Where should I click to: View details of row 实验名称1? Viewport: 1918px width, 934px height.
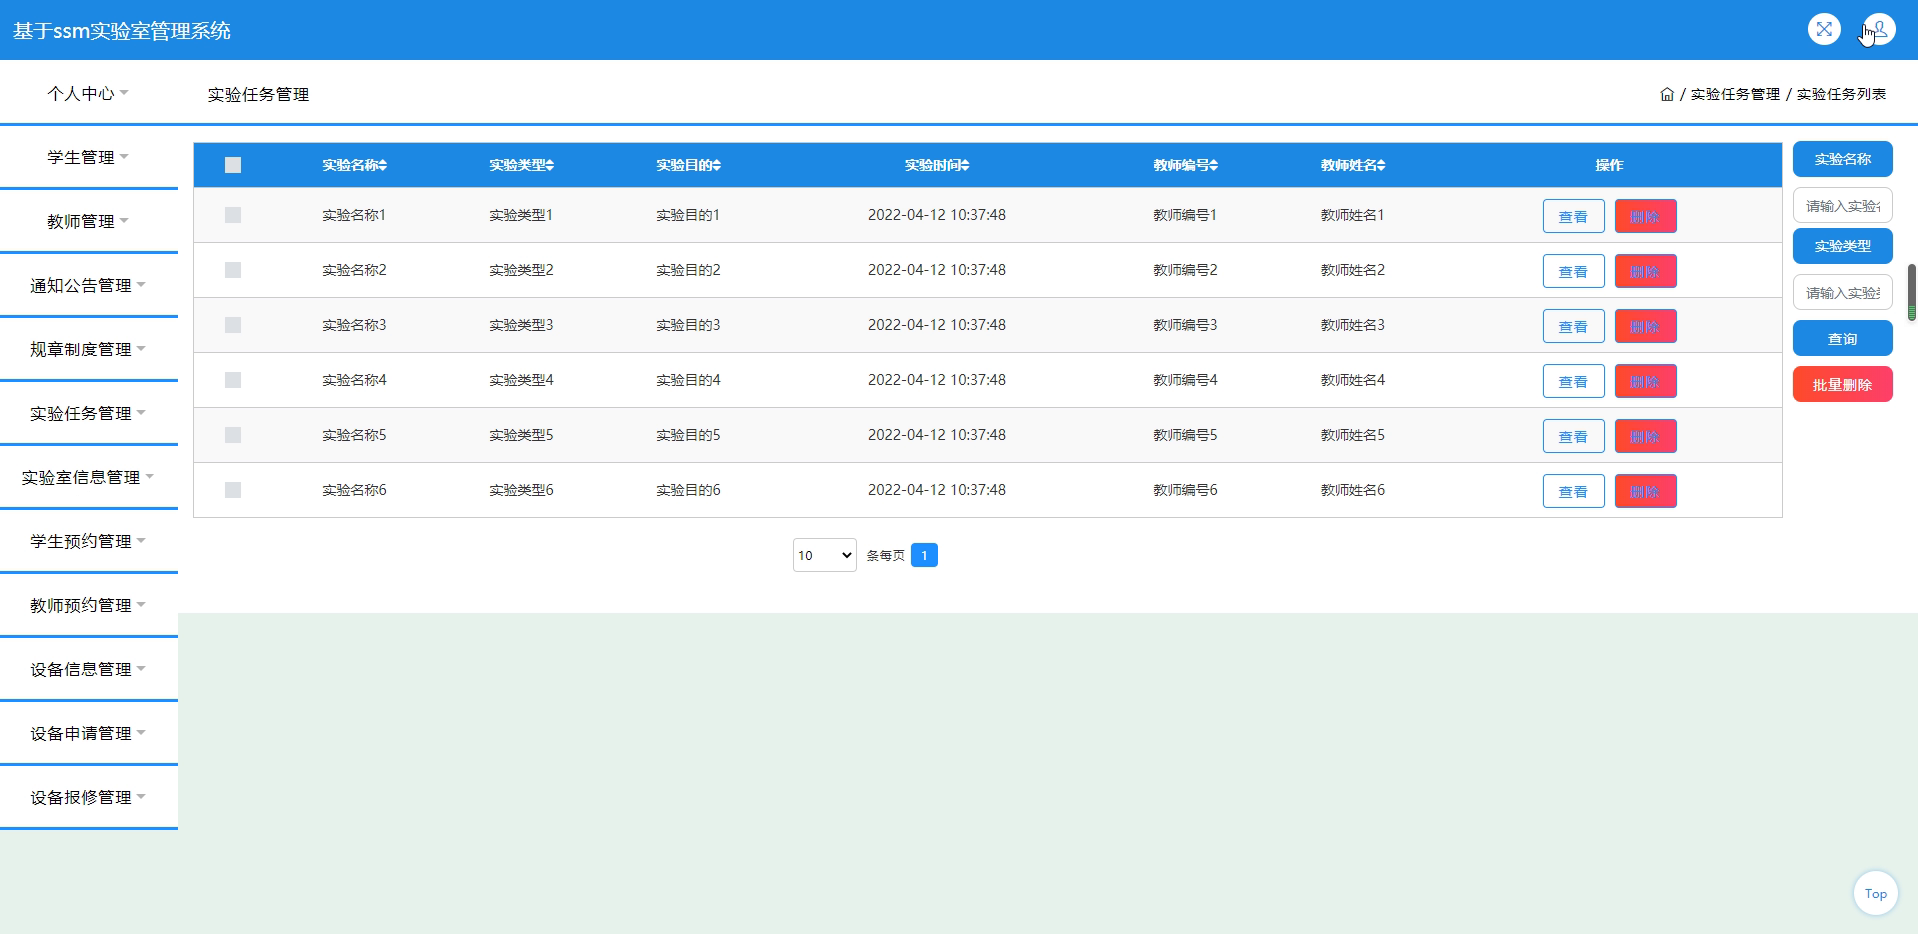(x=1573, y=216)
